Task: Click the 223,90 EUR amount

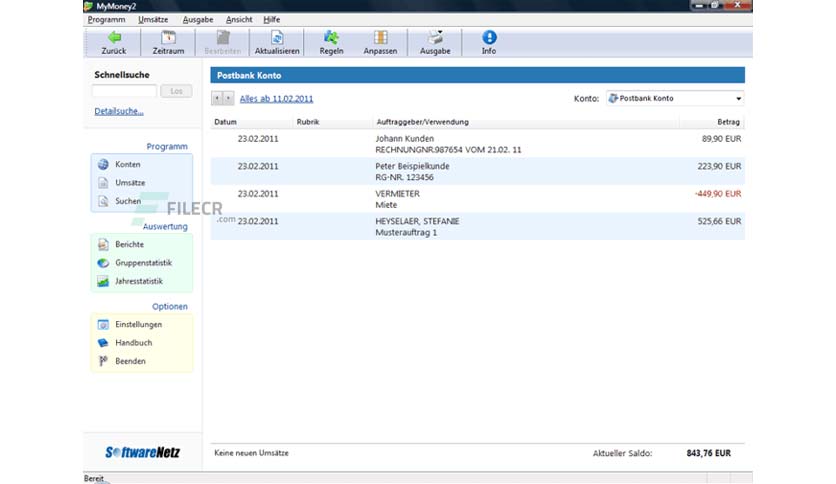Action: coord(719,166)
